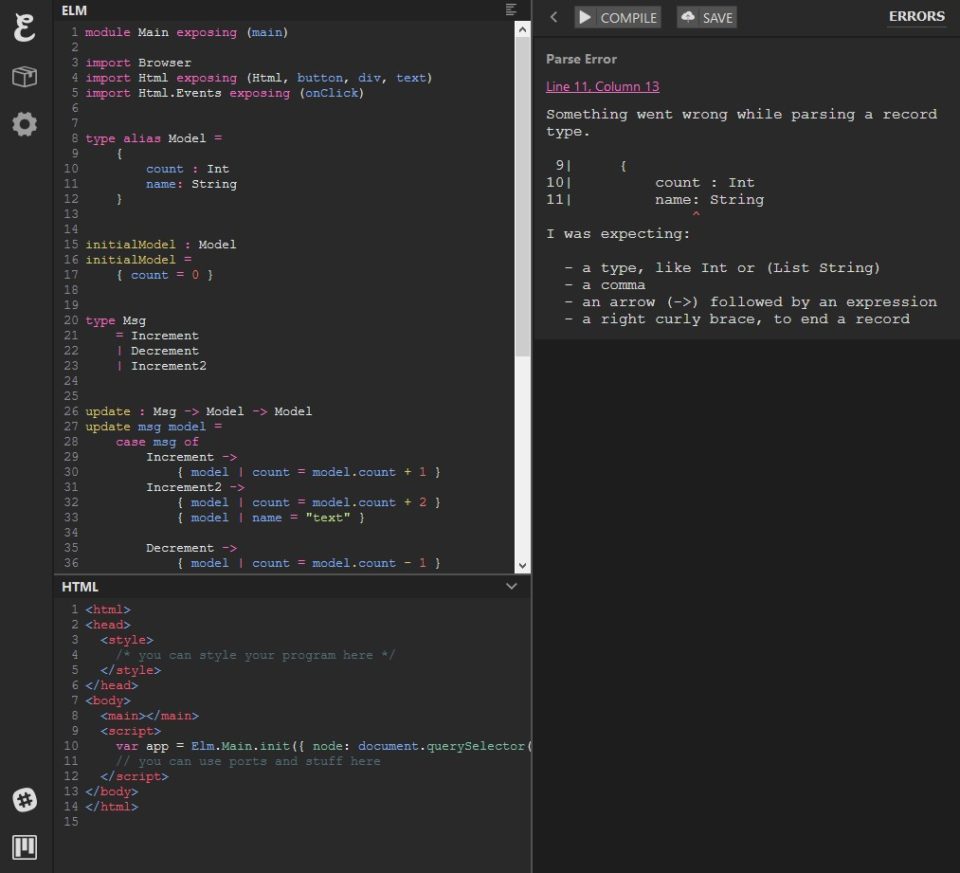
Task: Open settings via the gear icon
Action: [x=24, y=124]
